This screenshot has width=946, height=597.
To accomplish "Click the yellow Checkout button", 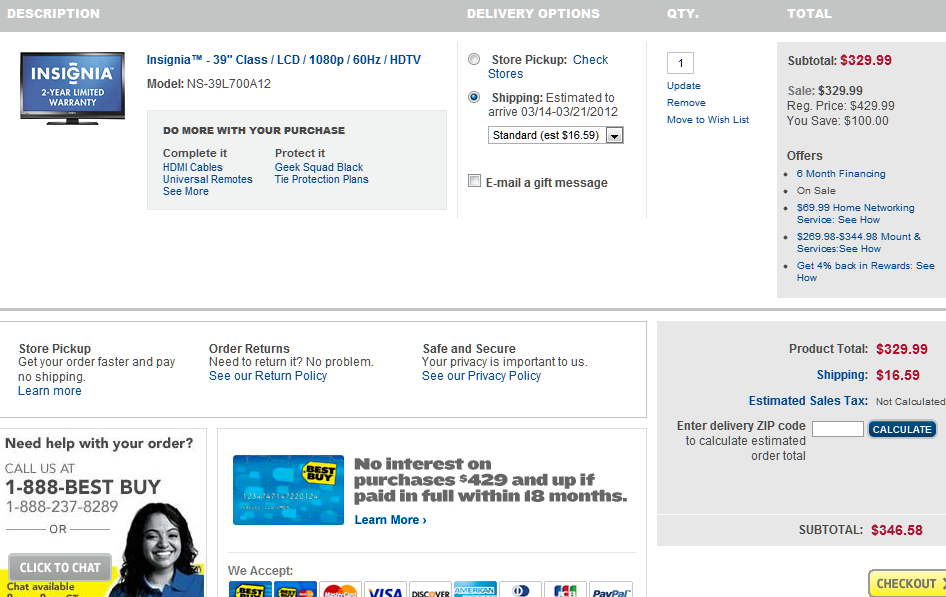I will coord(907,583).
